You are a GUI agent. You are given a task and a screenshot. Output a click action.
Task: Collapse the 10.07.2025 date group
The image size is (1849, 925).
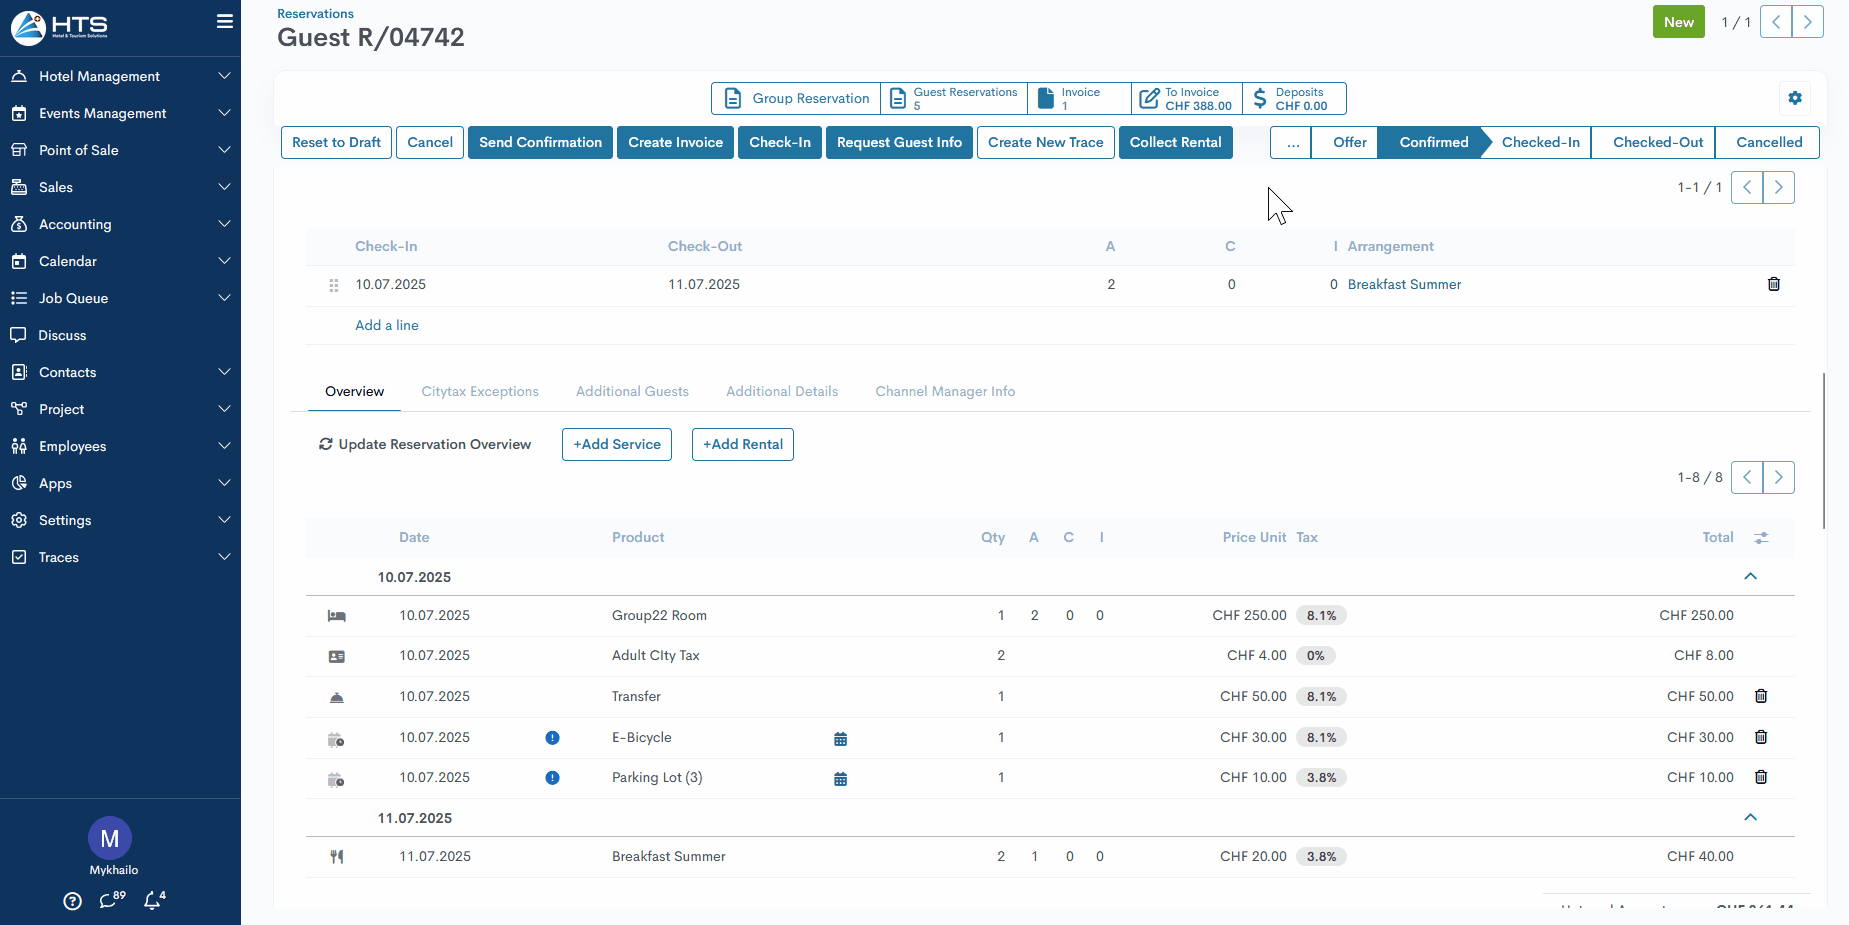tap(1750, 576)
